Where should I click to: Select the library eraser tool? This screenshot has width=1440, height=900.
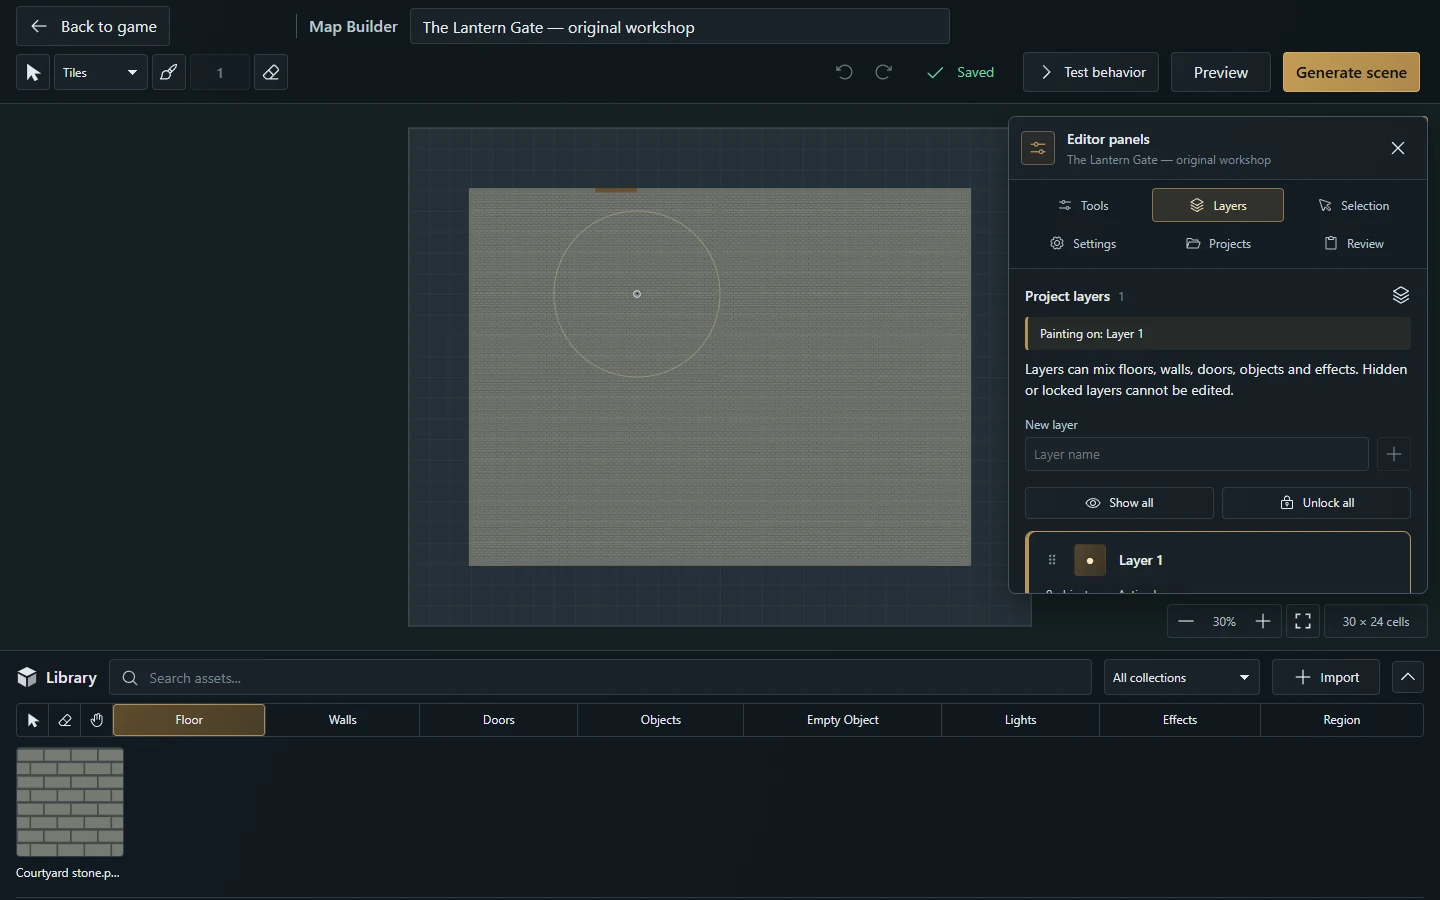point(65,720)
